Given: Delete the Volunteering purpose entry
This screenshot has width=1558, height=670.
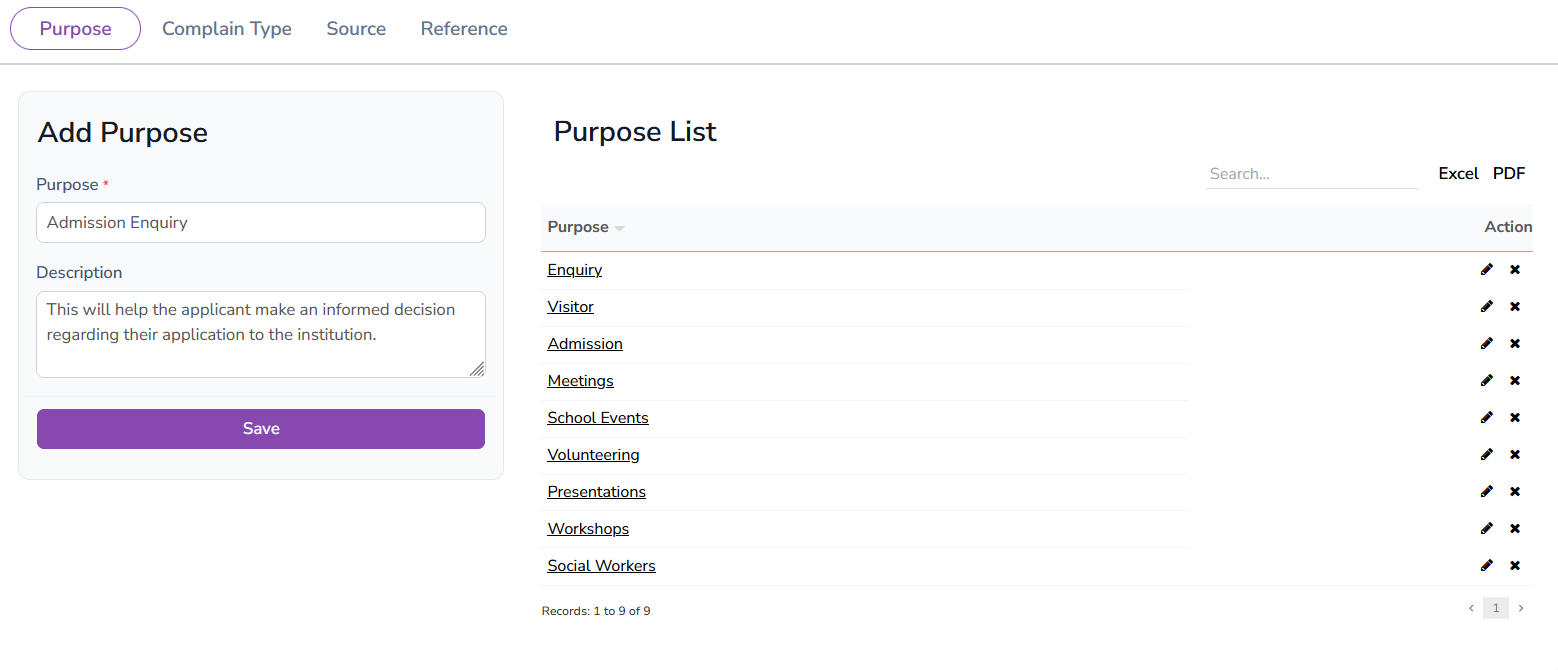Looking at the screenshot, I should tap(1515, 454).
